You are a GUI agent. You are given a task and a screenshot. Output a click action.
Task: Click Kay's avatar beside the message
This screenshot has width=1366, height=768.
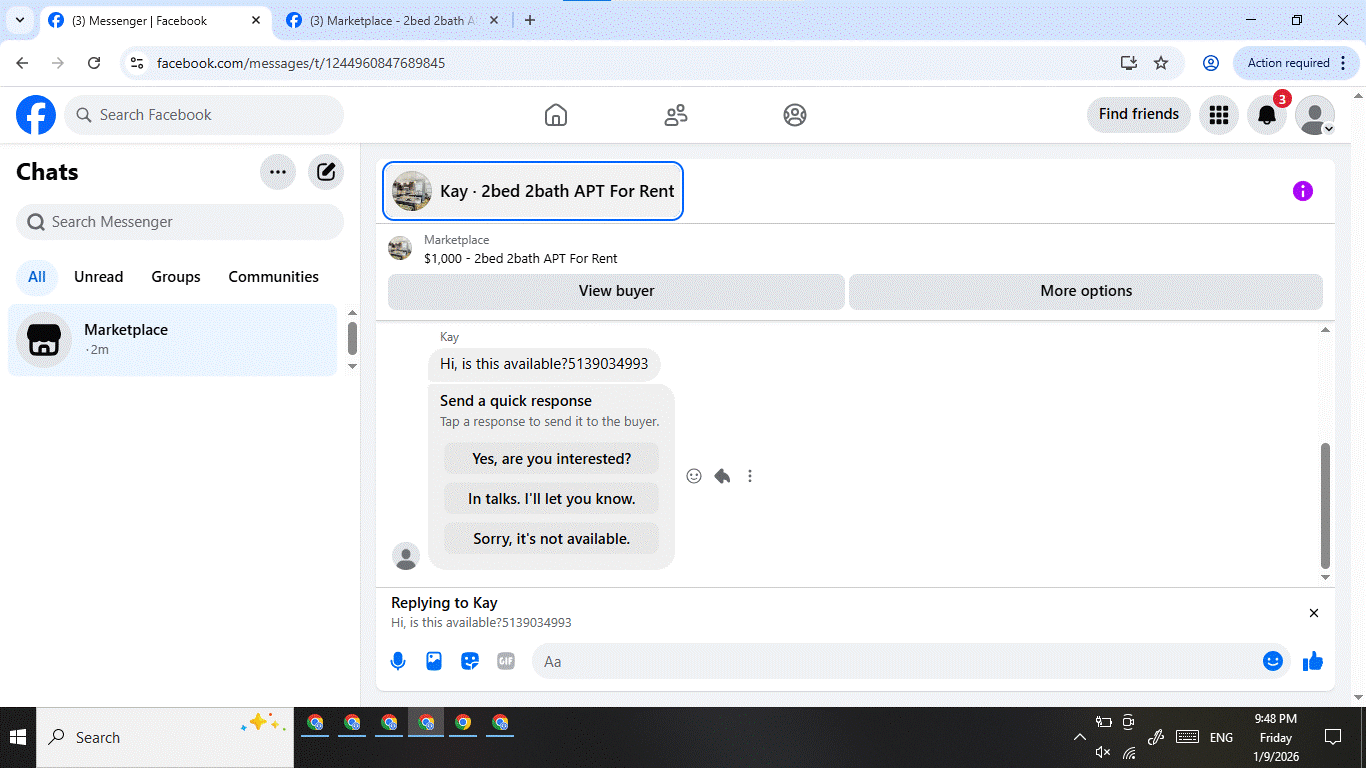click(x=406, y=557)
